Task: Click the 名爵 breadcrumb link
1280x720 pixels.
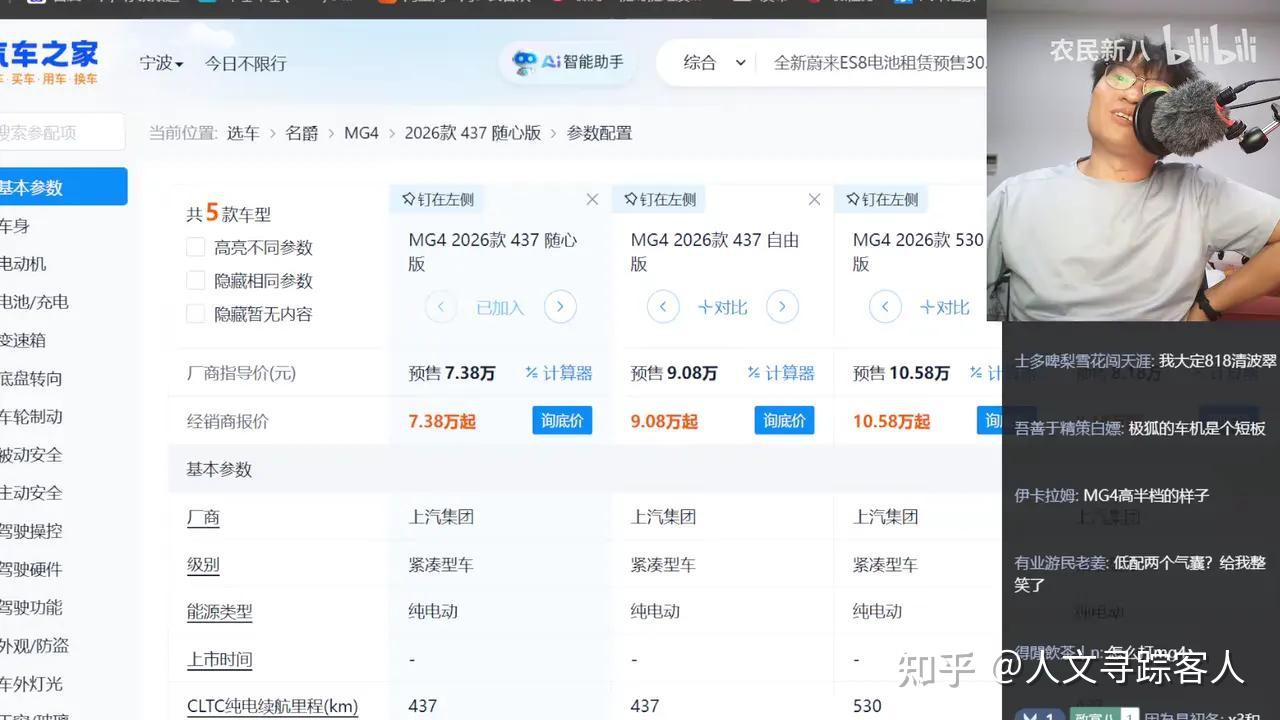Action: pyautogui.click(x=302, y=132)
